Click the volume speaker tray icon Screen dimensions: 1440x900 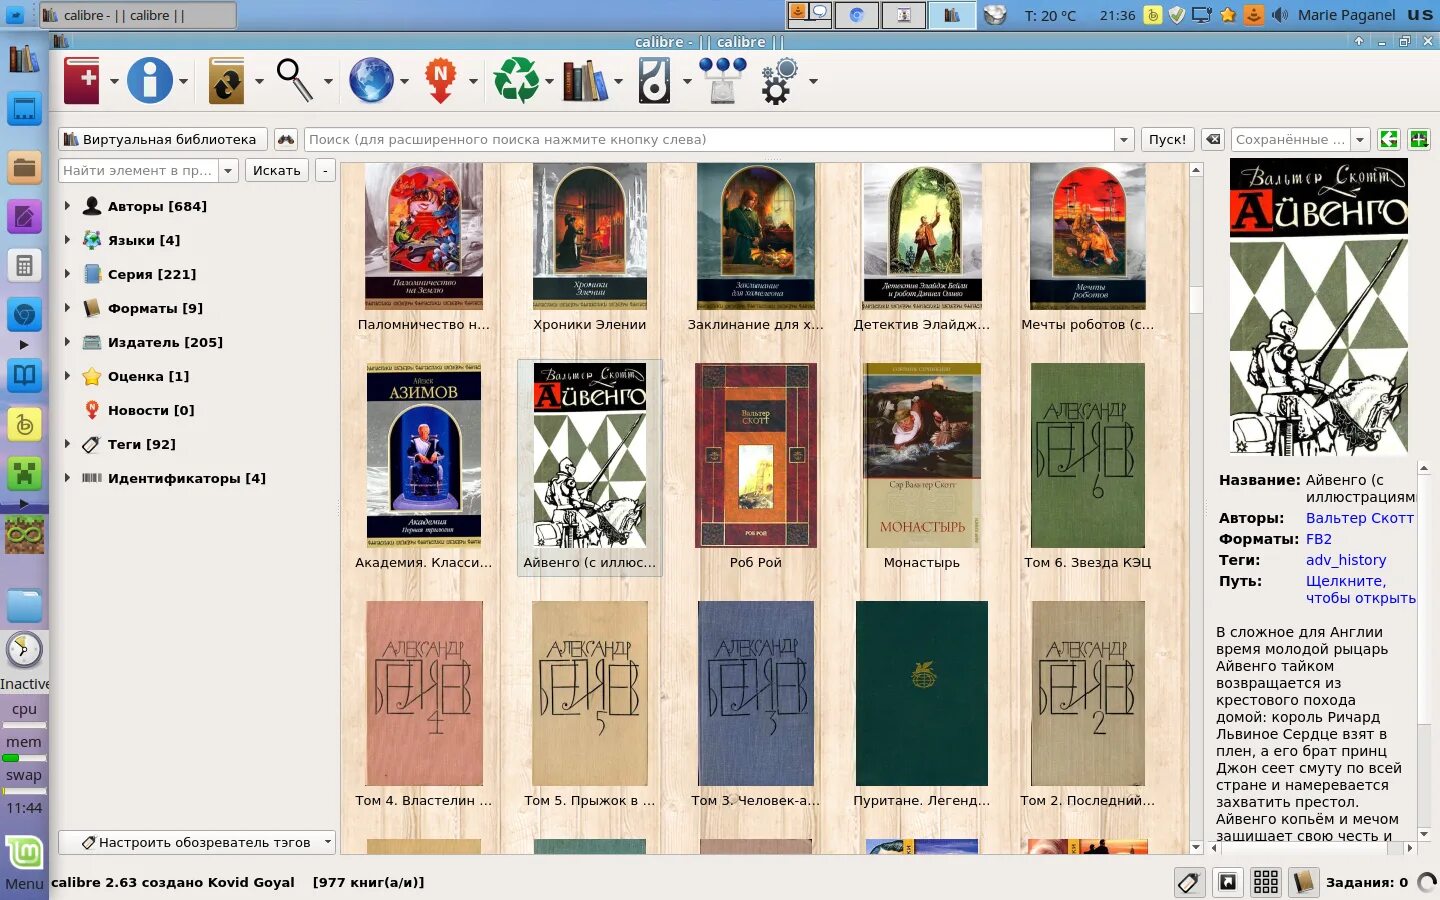tap(1280, 15)
